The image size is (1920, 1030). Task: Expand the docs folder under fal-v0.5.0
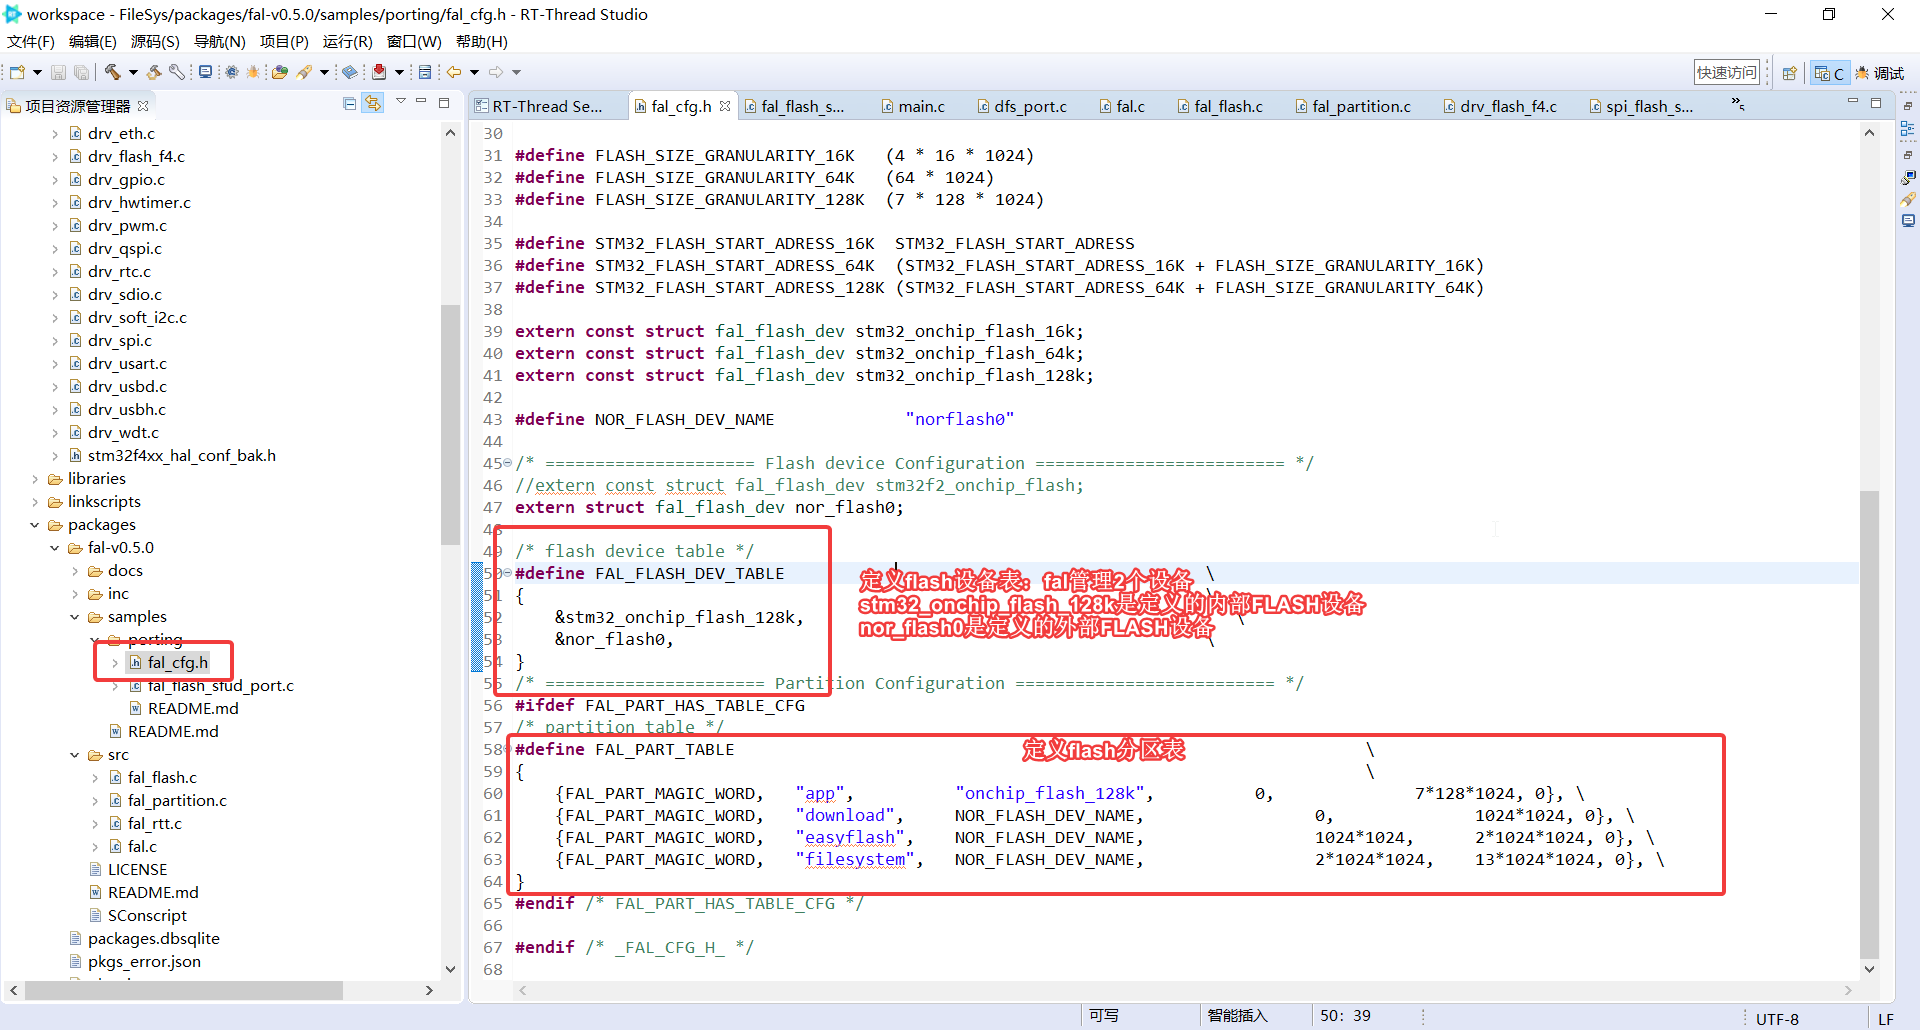[74, 570]
